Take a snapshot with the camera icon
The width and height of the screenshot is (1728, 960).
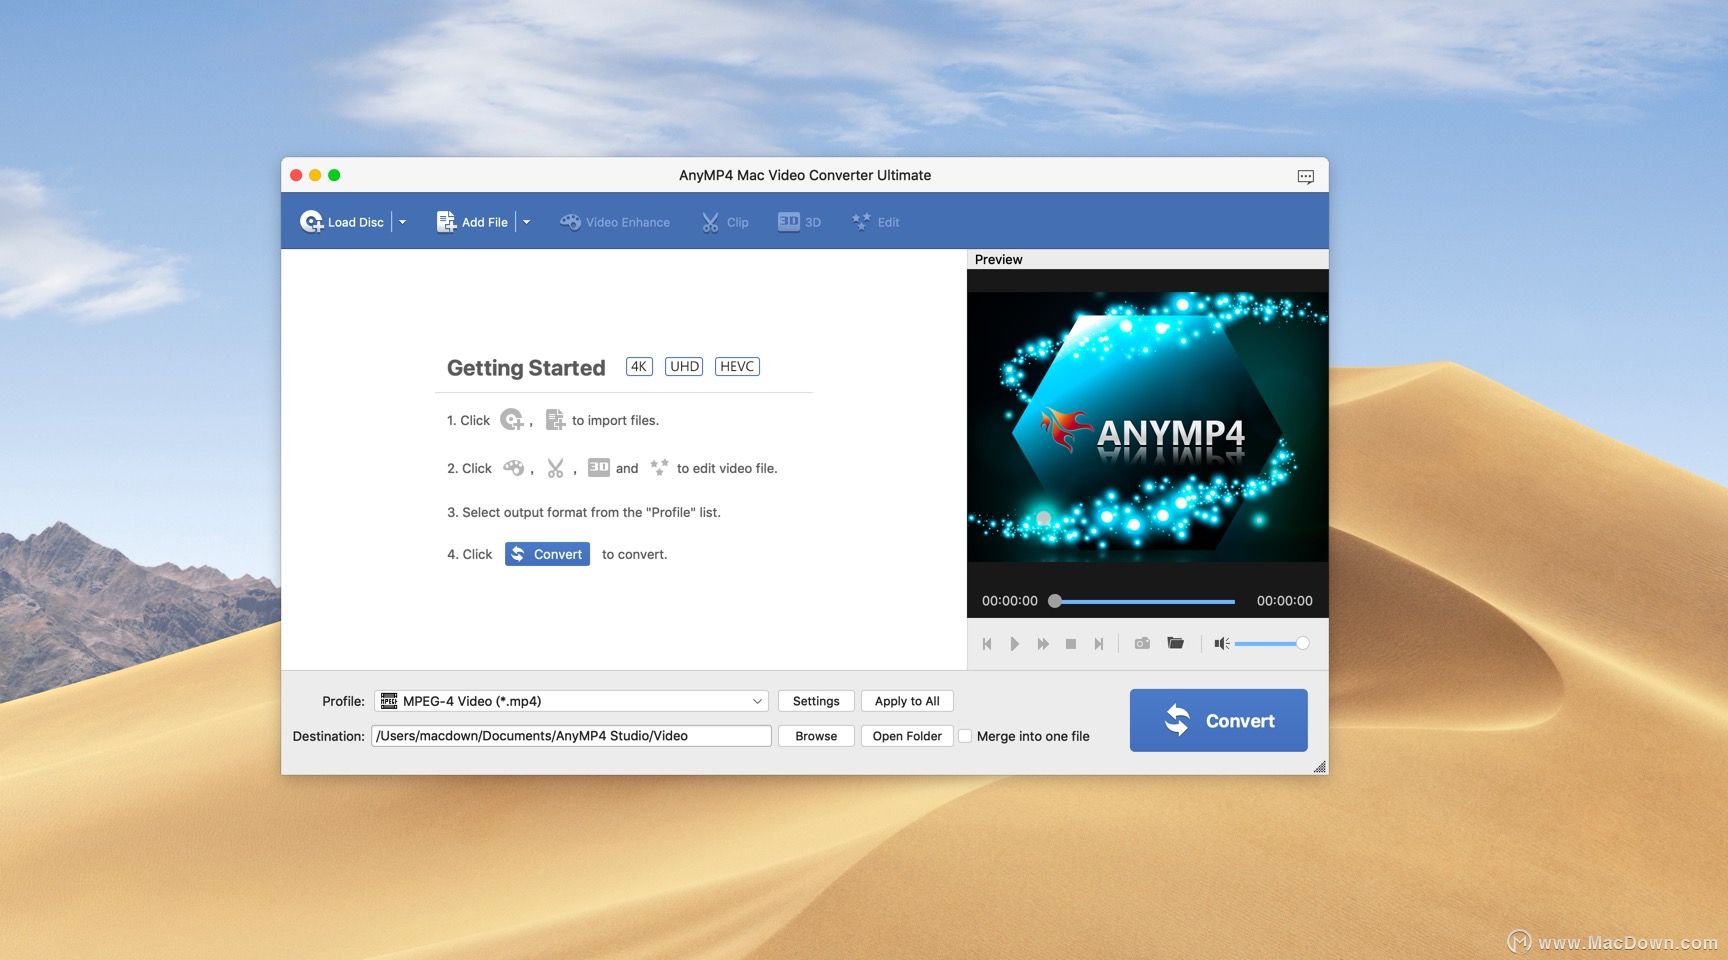[x=1142, y=643]
